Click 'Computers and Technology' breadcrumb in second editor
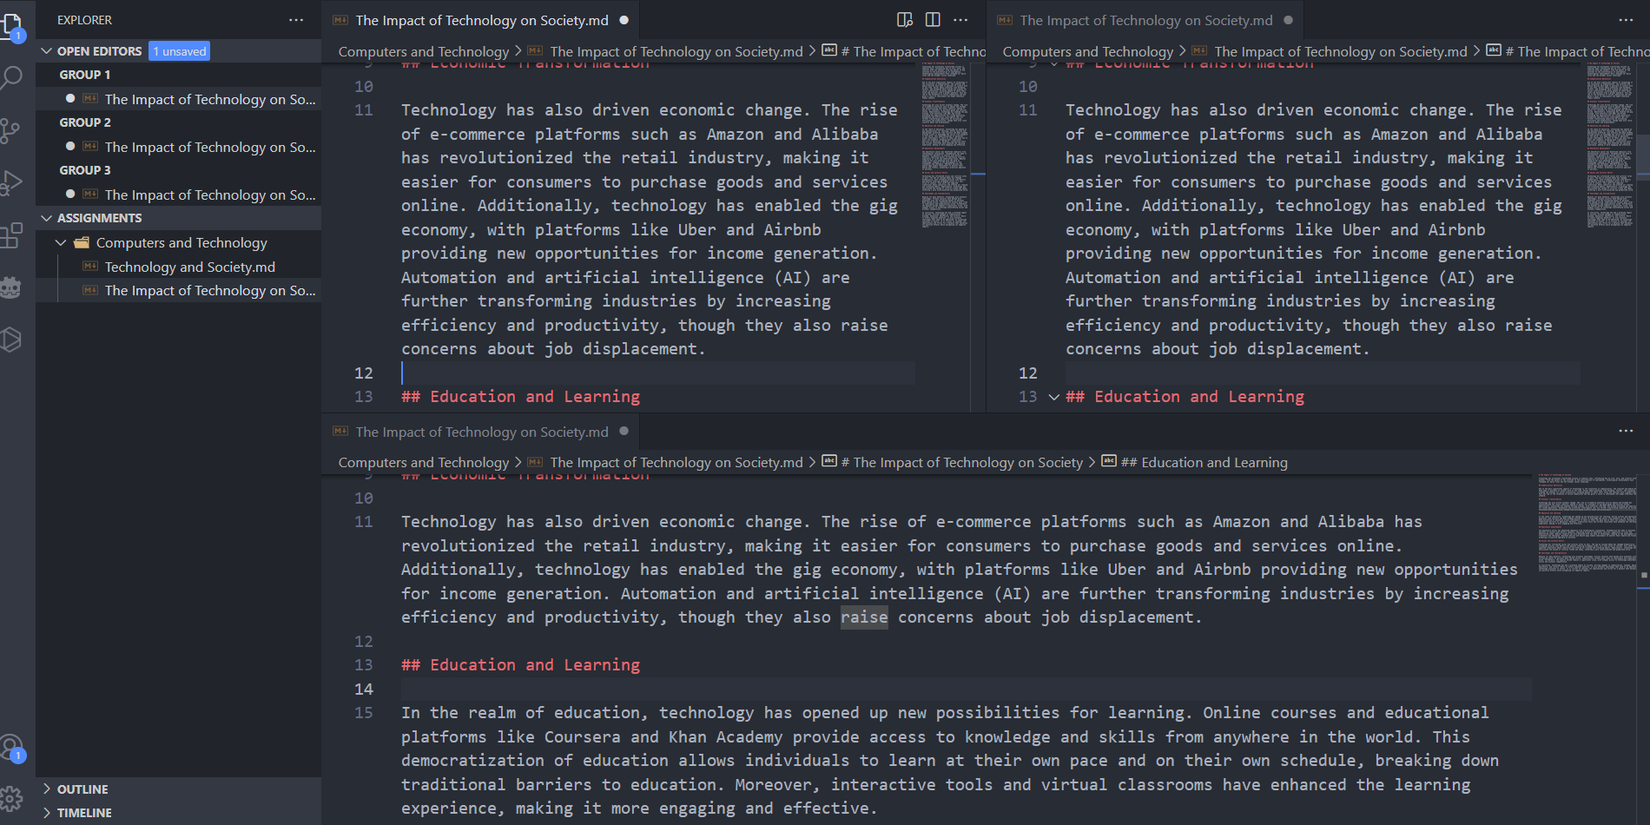Viewport: 1650px width, 825px height. 1087,51
